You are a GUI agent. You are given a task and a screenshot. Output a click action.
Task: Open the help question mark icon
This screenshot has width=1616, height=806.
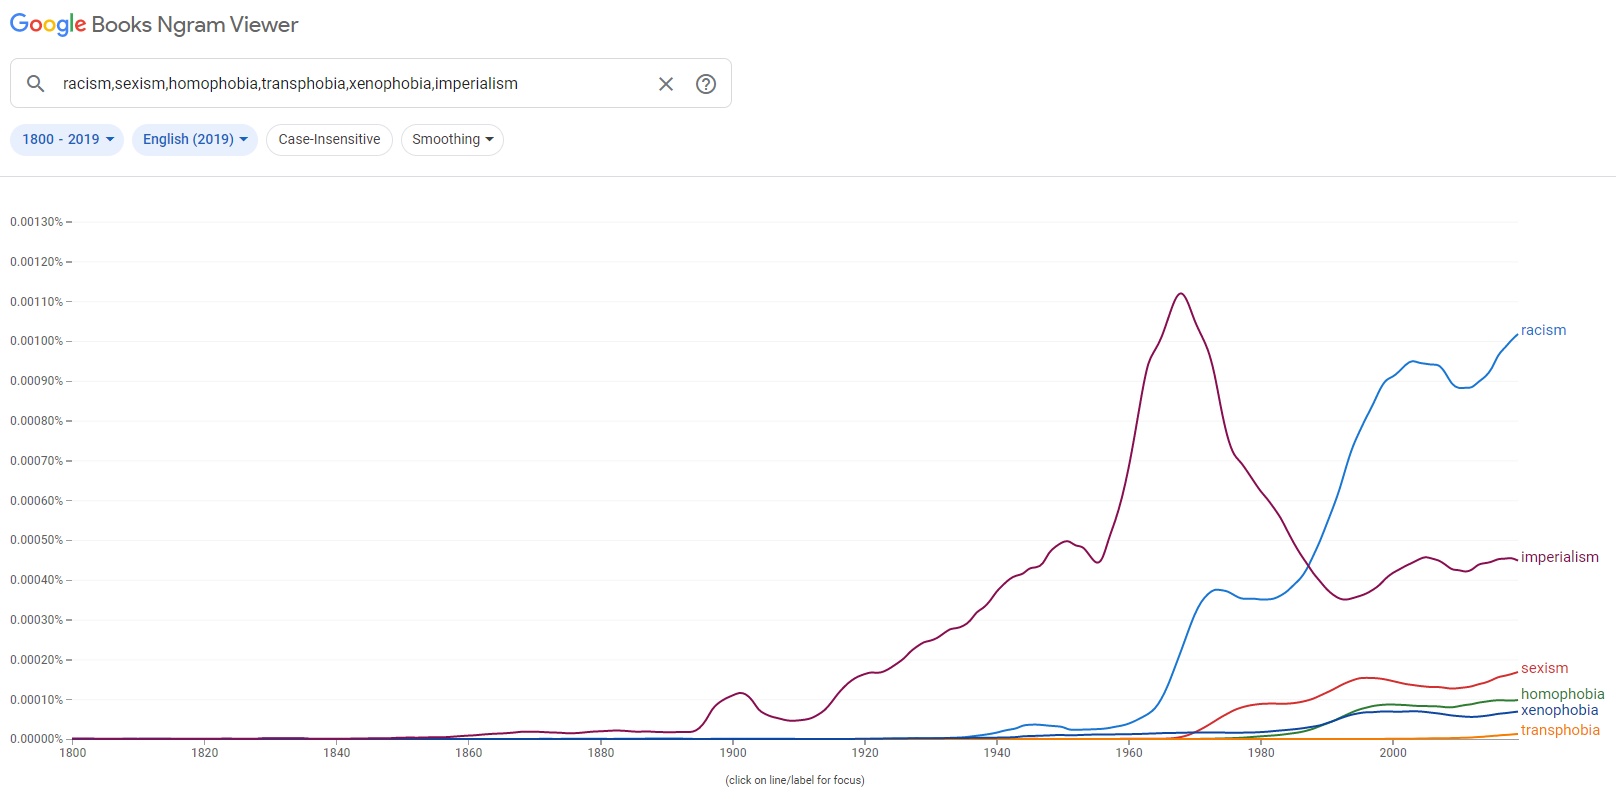706,84
